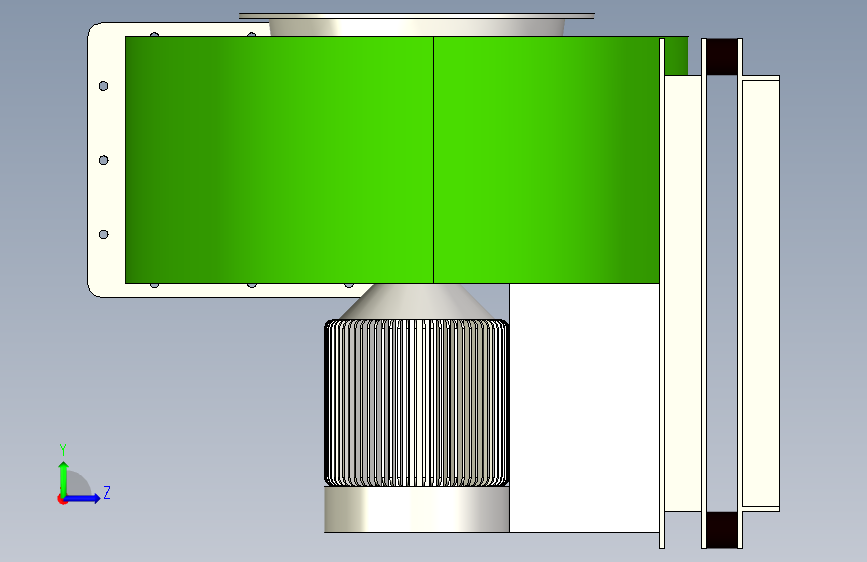
Task: Select the white support plate beside the motor
Action: click(584, 408)
